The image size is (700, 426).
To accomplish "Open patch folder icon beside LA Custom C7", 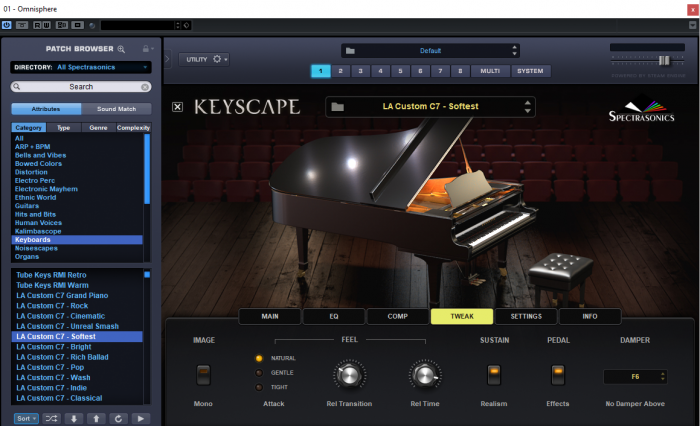I will (x=338, y=107).
